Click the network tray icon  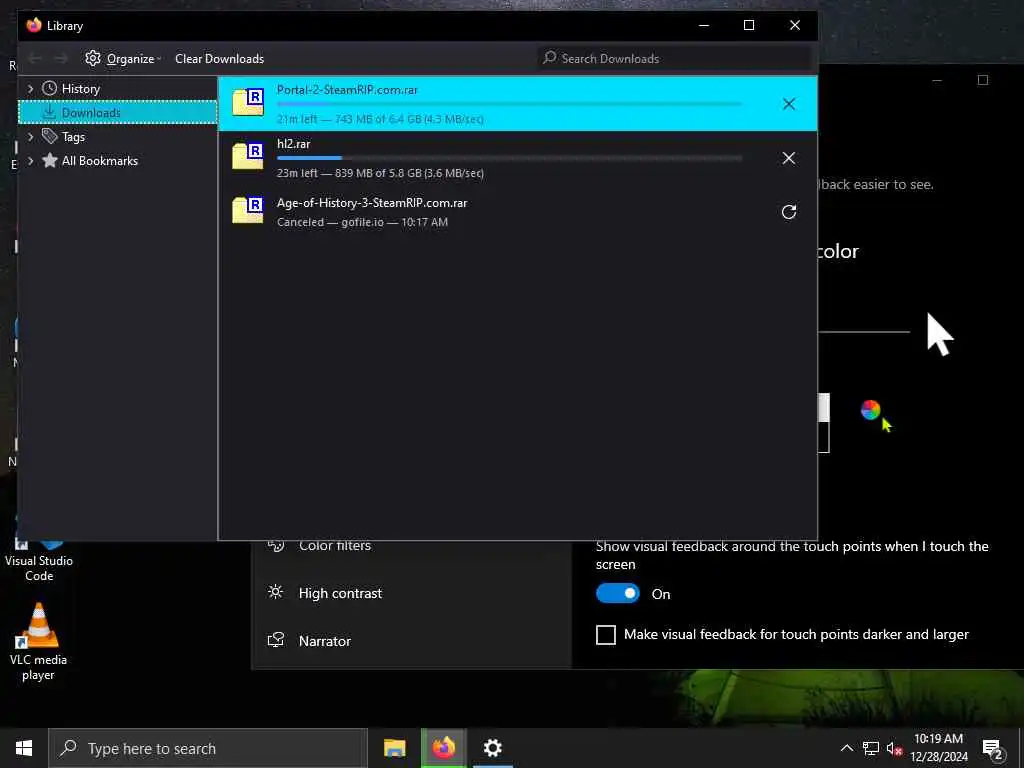point(870,748)
